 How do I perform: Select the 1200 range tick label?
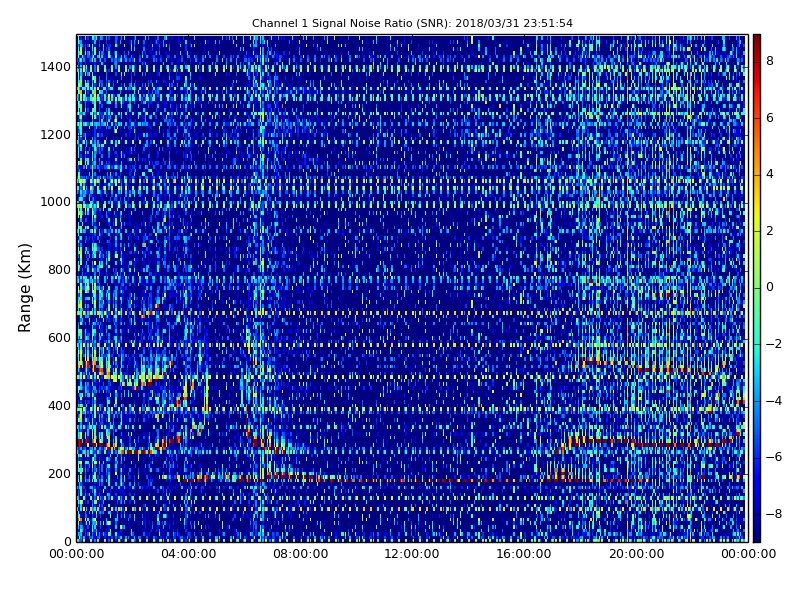click(56, 135)
